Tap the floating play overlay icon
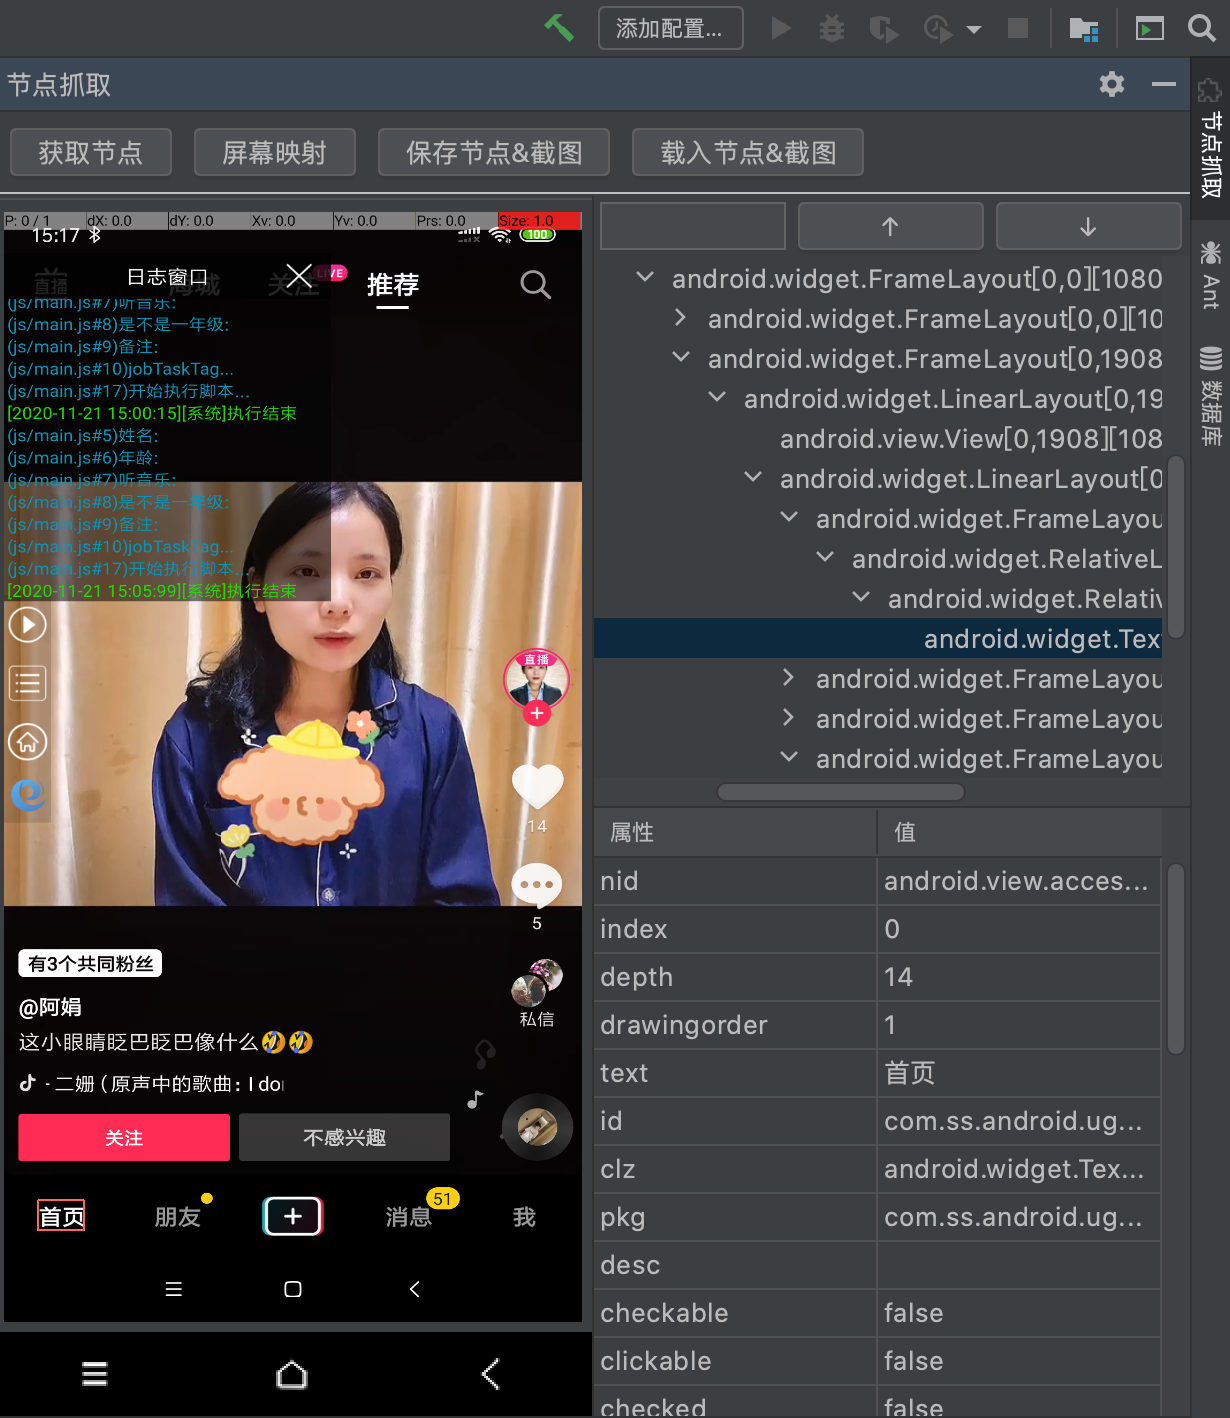This screenshot has width=1230, height=1418. [x=27, y=623]
